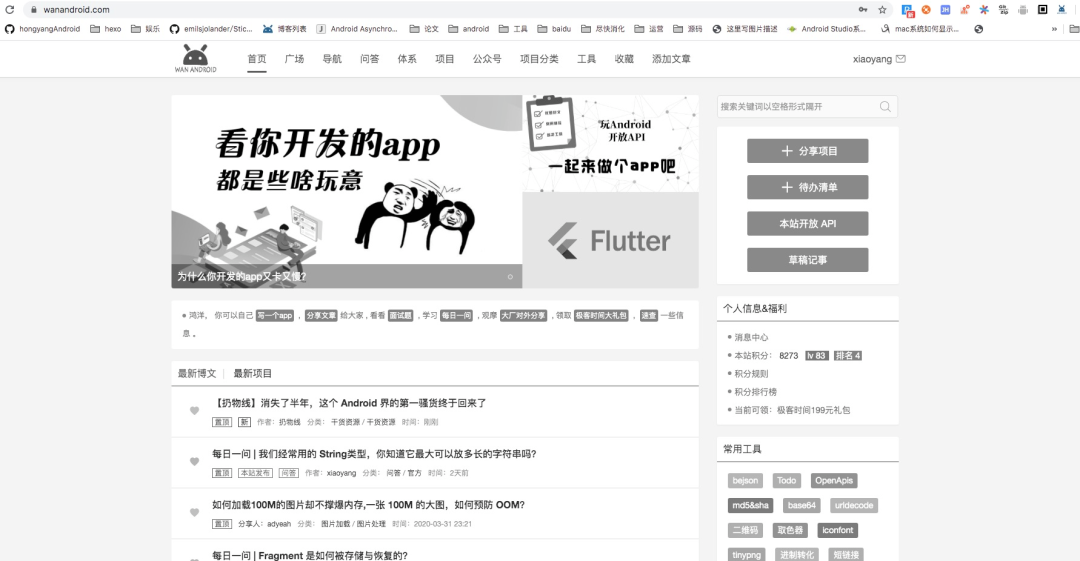
Task: Open the 体系 nav item
Action: coord(407,59)
